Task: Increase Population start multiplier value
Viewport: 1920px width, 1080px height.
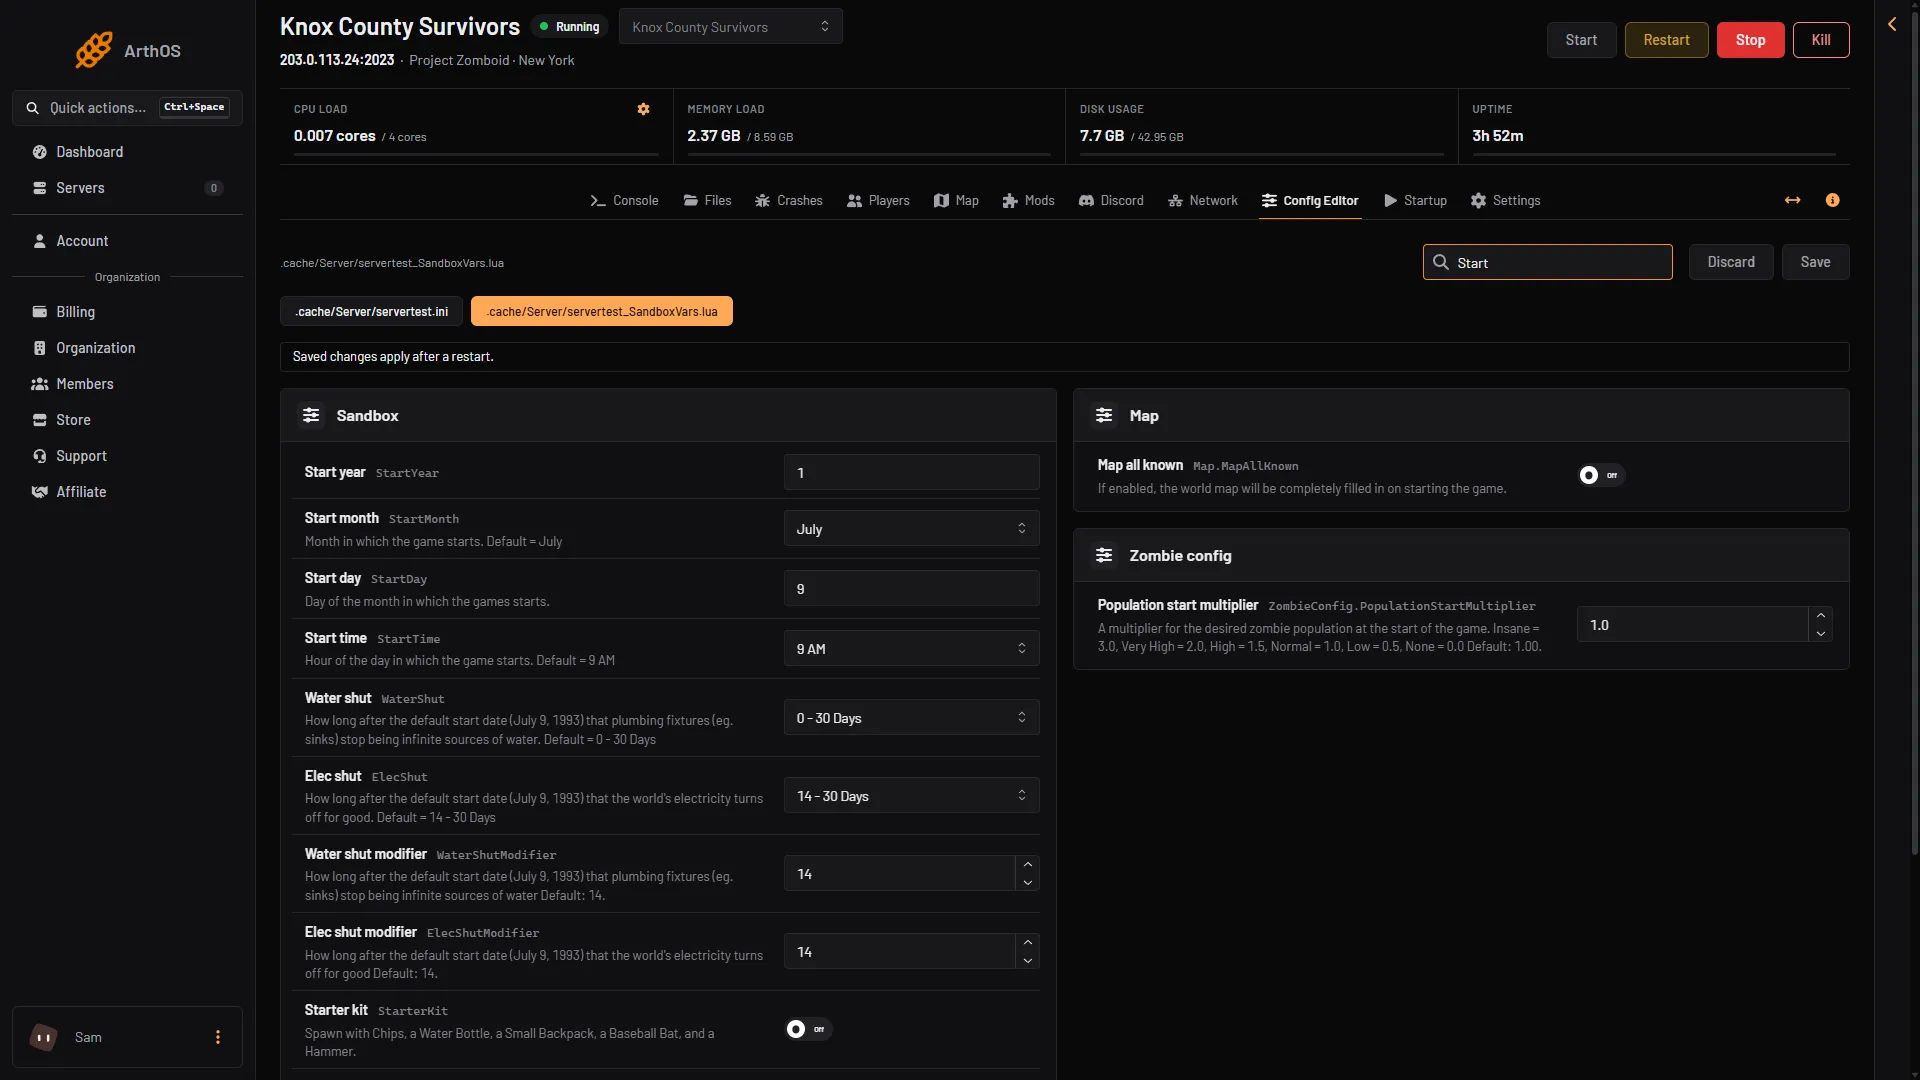Action: click(1820, 615)
